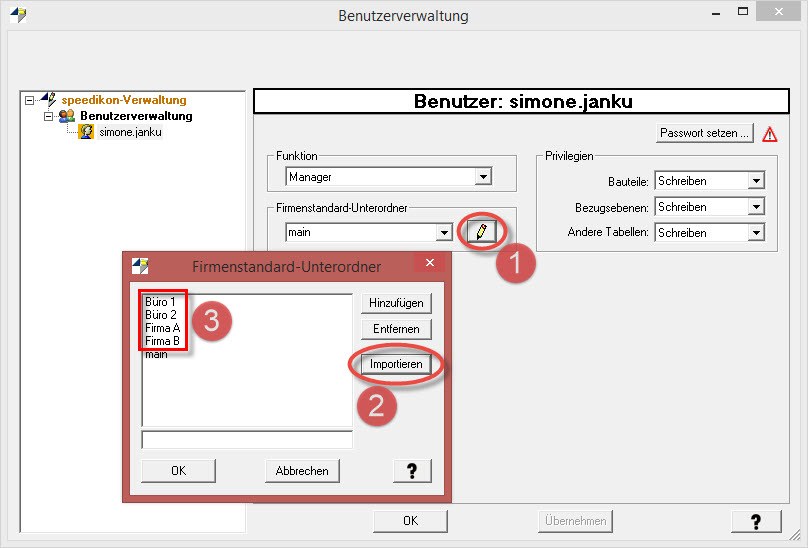
Task: Open the Funktion Manager dropdown
Action: point(483,177)
